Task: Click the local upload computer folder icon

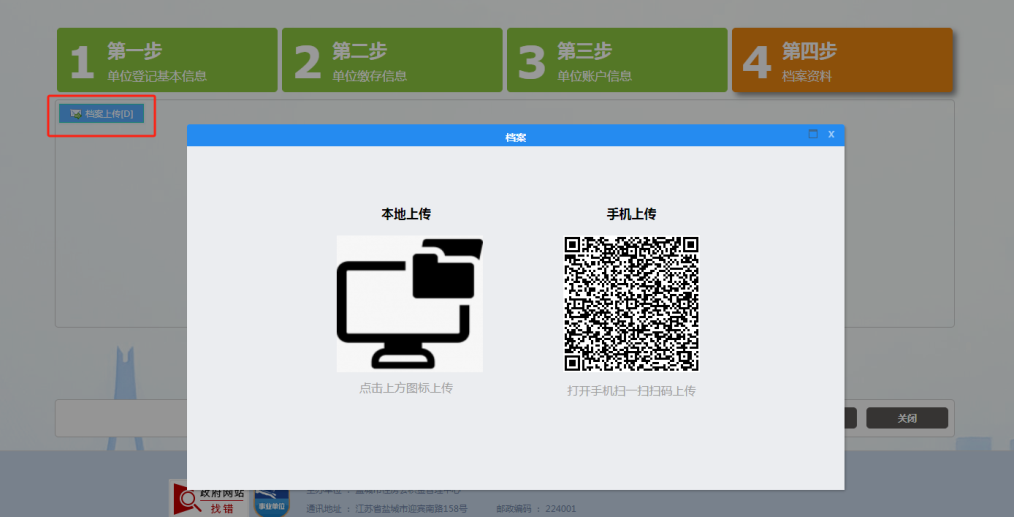Action: [410, 304]
